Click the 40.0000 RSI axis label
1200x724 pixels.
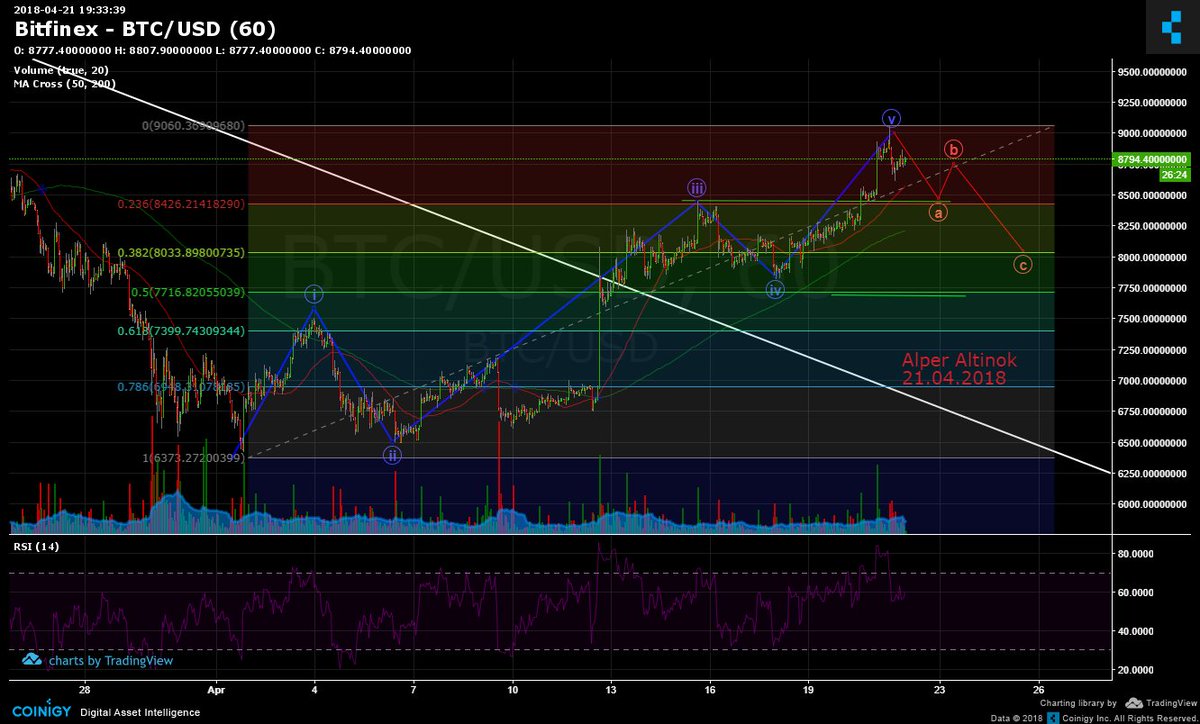coord(1137,631)
